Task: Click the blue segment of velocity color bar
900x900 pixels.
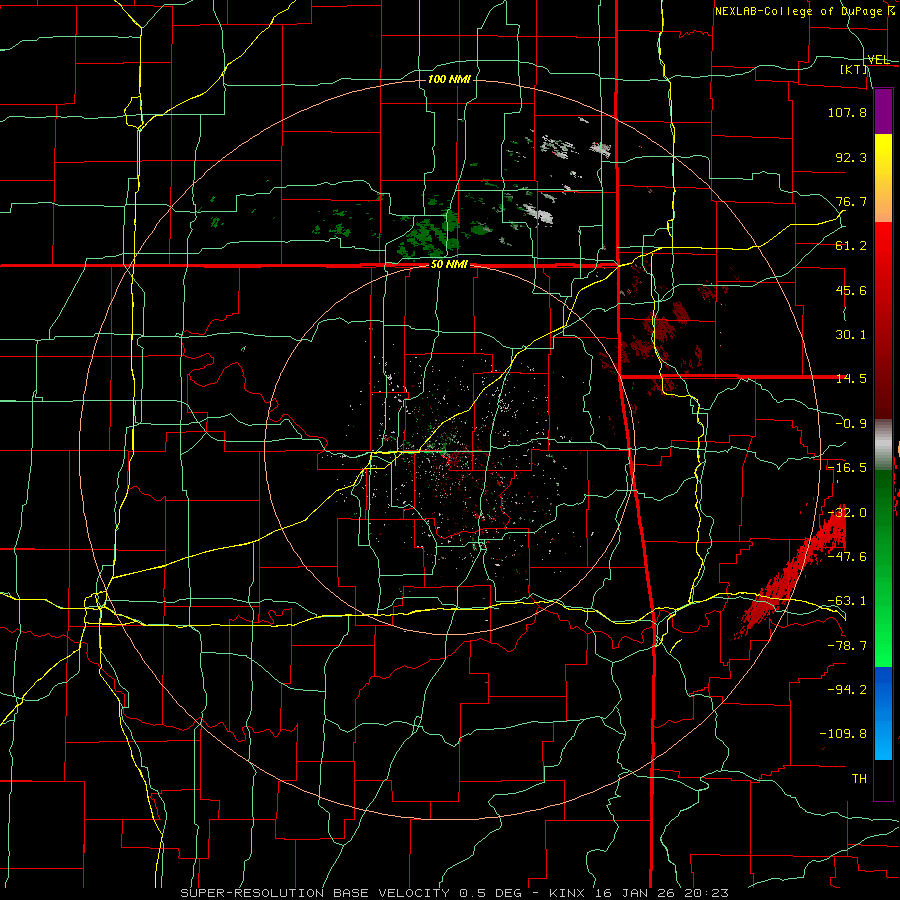Action: point(883,713)
